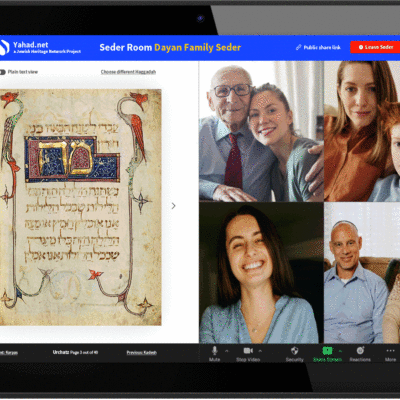Screen dimensions: 400x400
Task: Click the Urchatz page 3 indicator text
Action: point(75,352)
